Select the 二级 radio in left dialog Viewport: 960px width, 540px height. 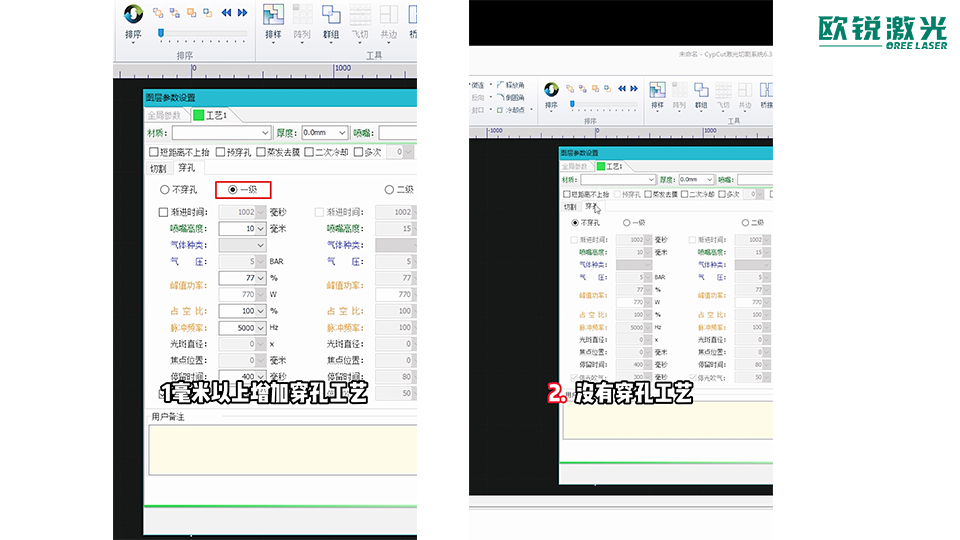pos(389,190)
